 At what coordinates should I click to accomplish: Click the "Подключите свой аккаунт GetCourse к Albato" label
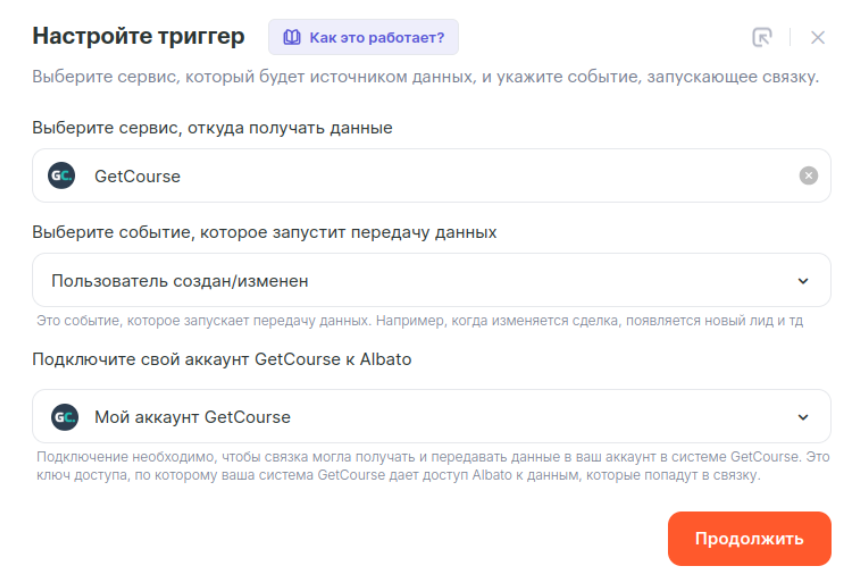[x=221, y=359]
